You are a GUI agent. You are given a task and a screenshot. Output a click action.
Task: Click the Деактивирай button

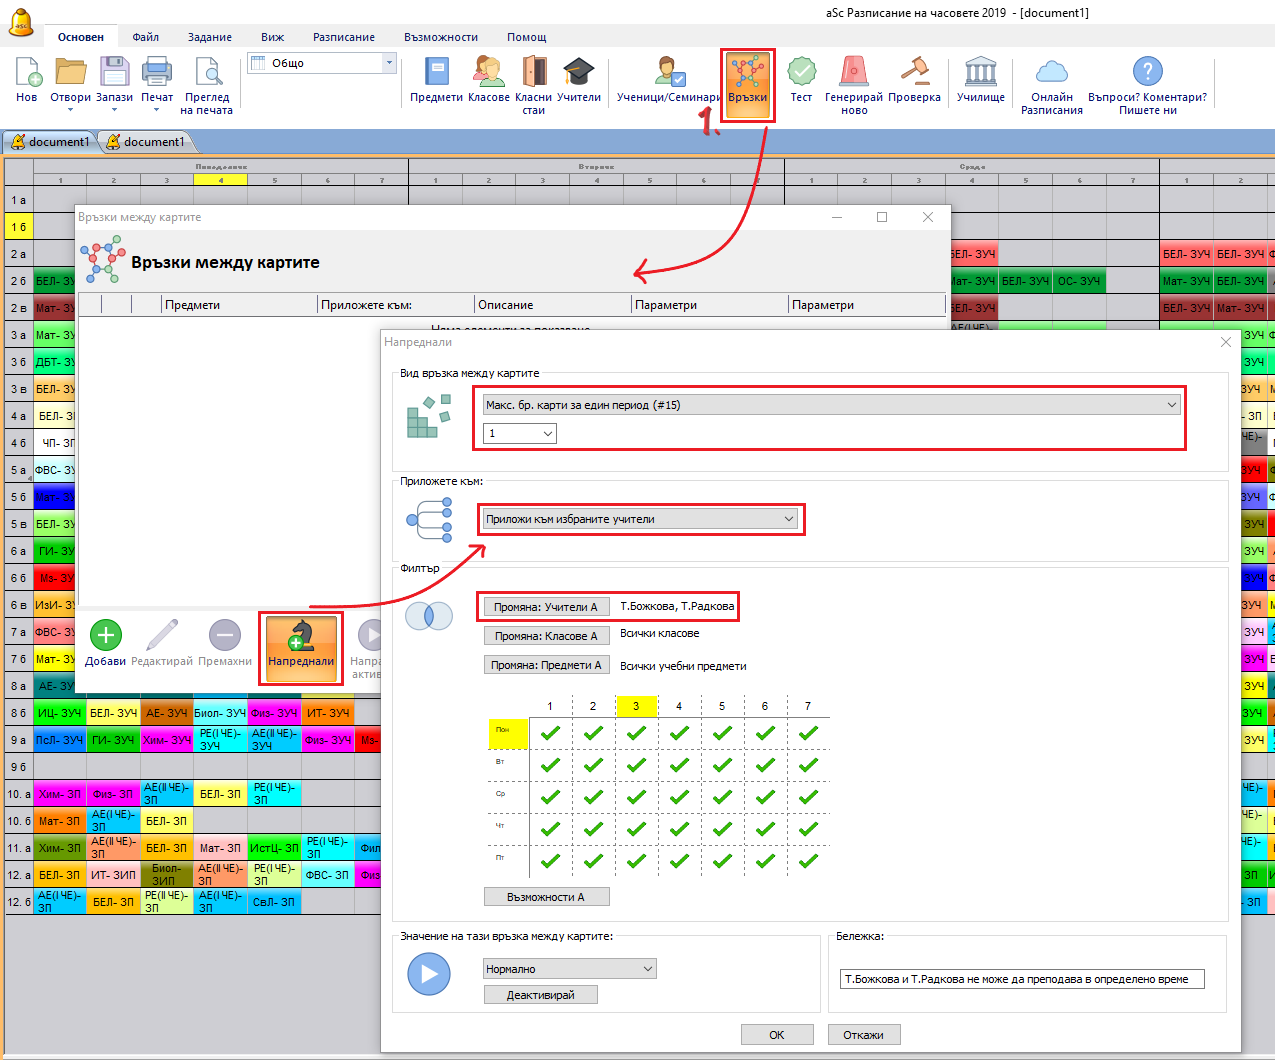click(540, 995)
